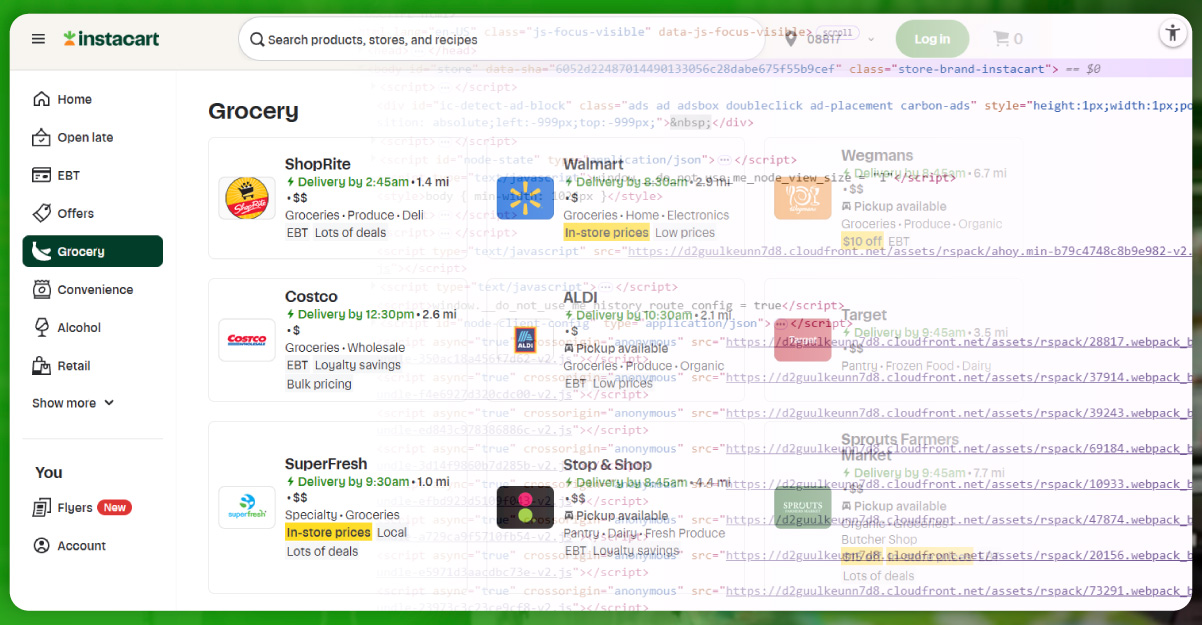The width and height of the screenshot is (1202, 625).
Task: Click the ShopRite store logo
Action: [247, 198]
